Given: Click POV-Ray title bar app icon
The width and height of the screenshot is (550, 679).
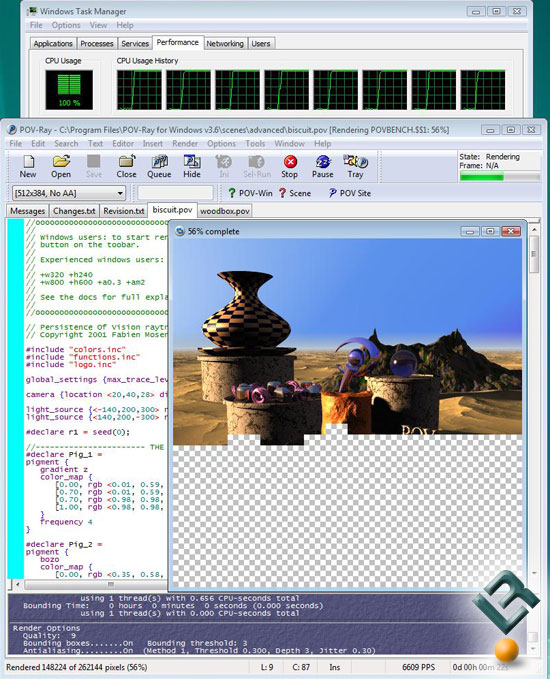Looking at the screenshot, I should click(x=12, y=129).
